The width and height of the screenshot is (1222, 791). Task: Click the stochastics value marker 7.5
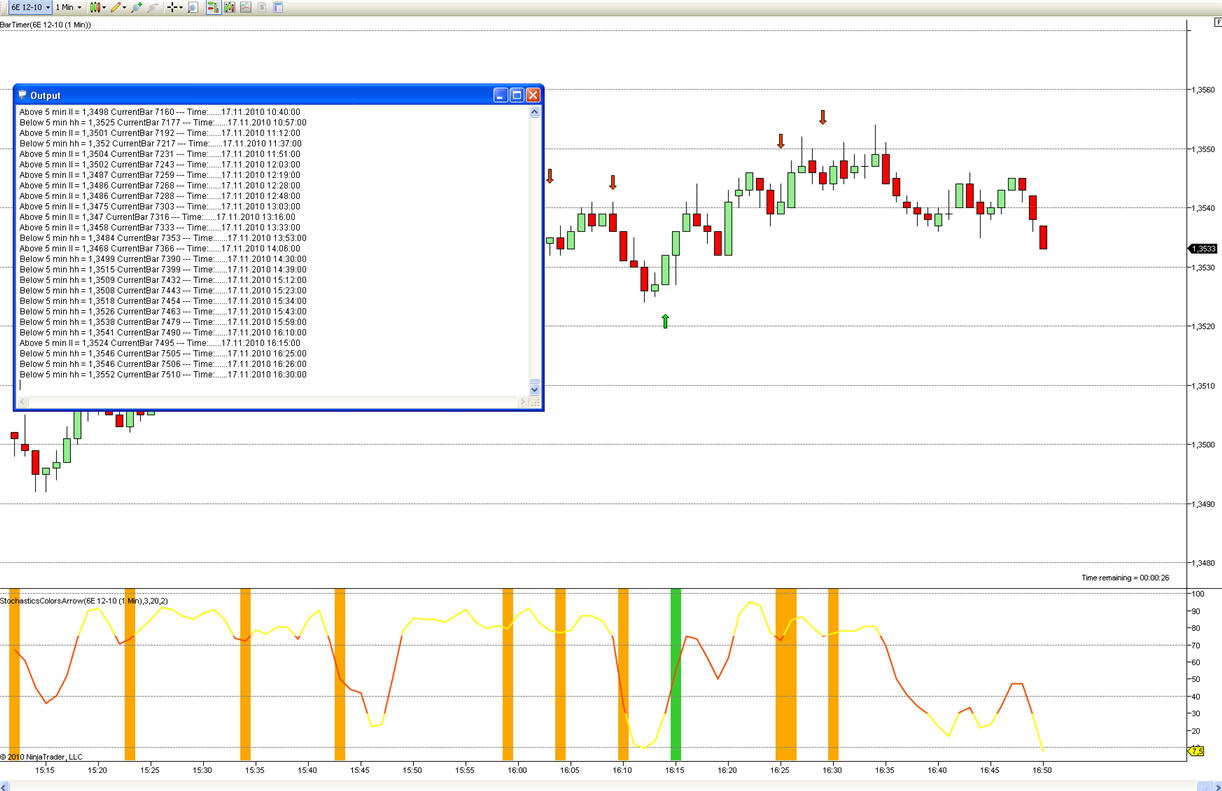1196,751
